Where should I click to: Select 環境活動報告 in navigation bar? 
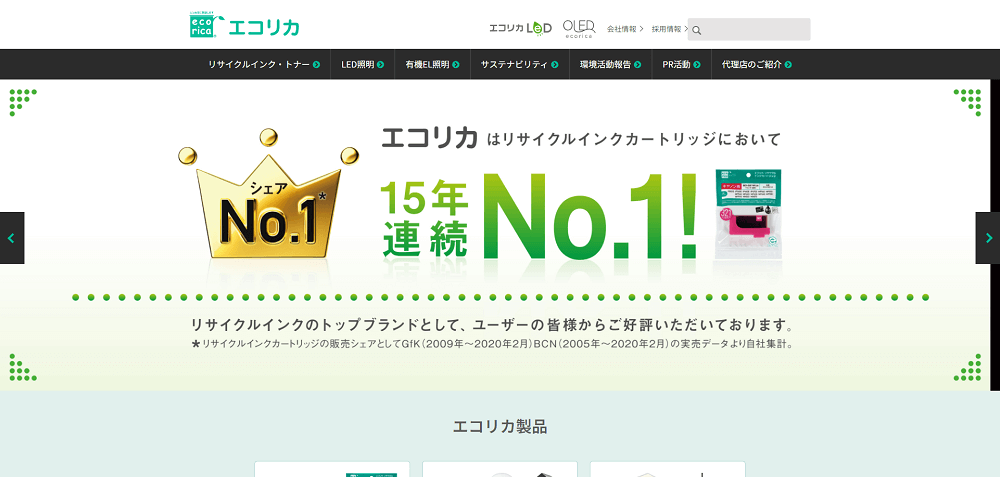pos(610,64)
